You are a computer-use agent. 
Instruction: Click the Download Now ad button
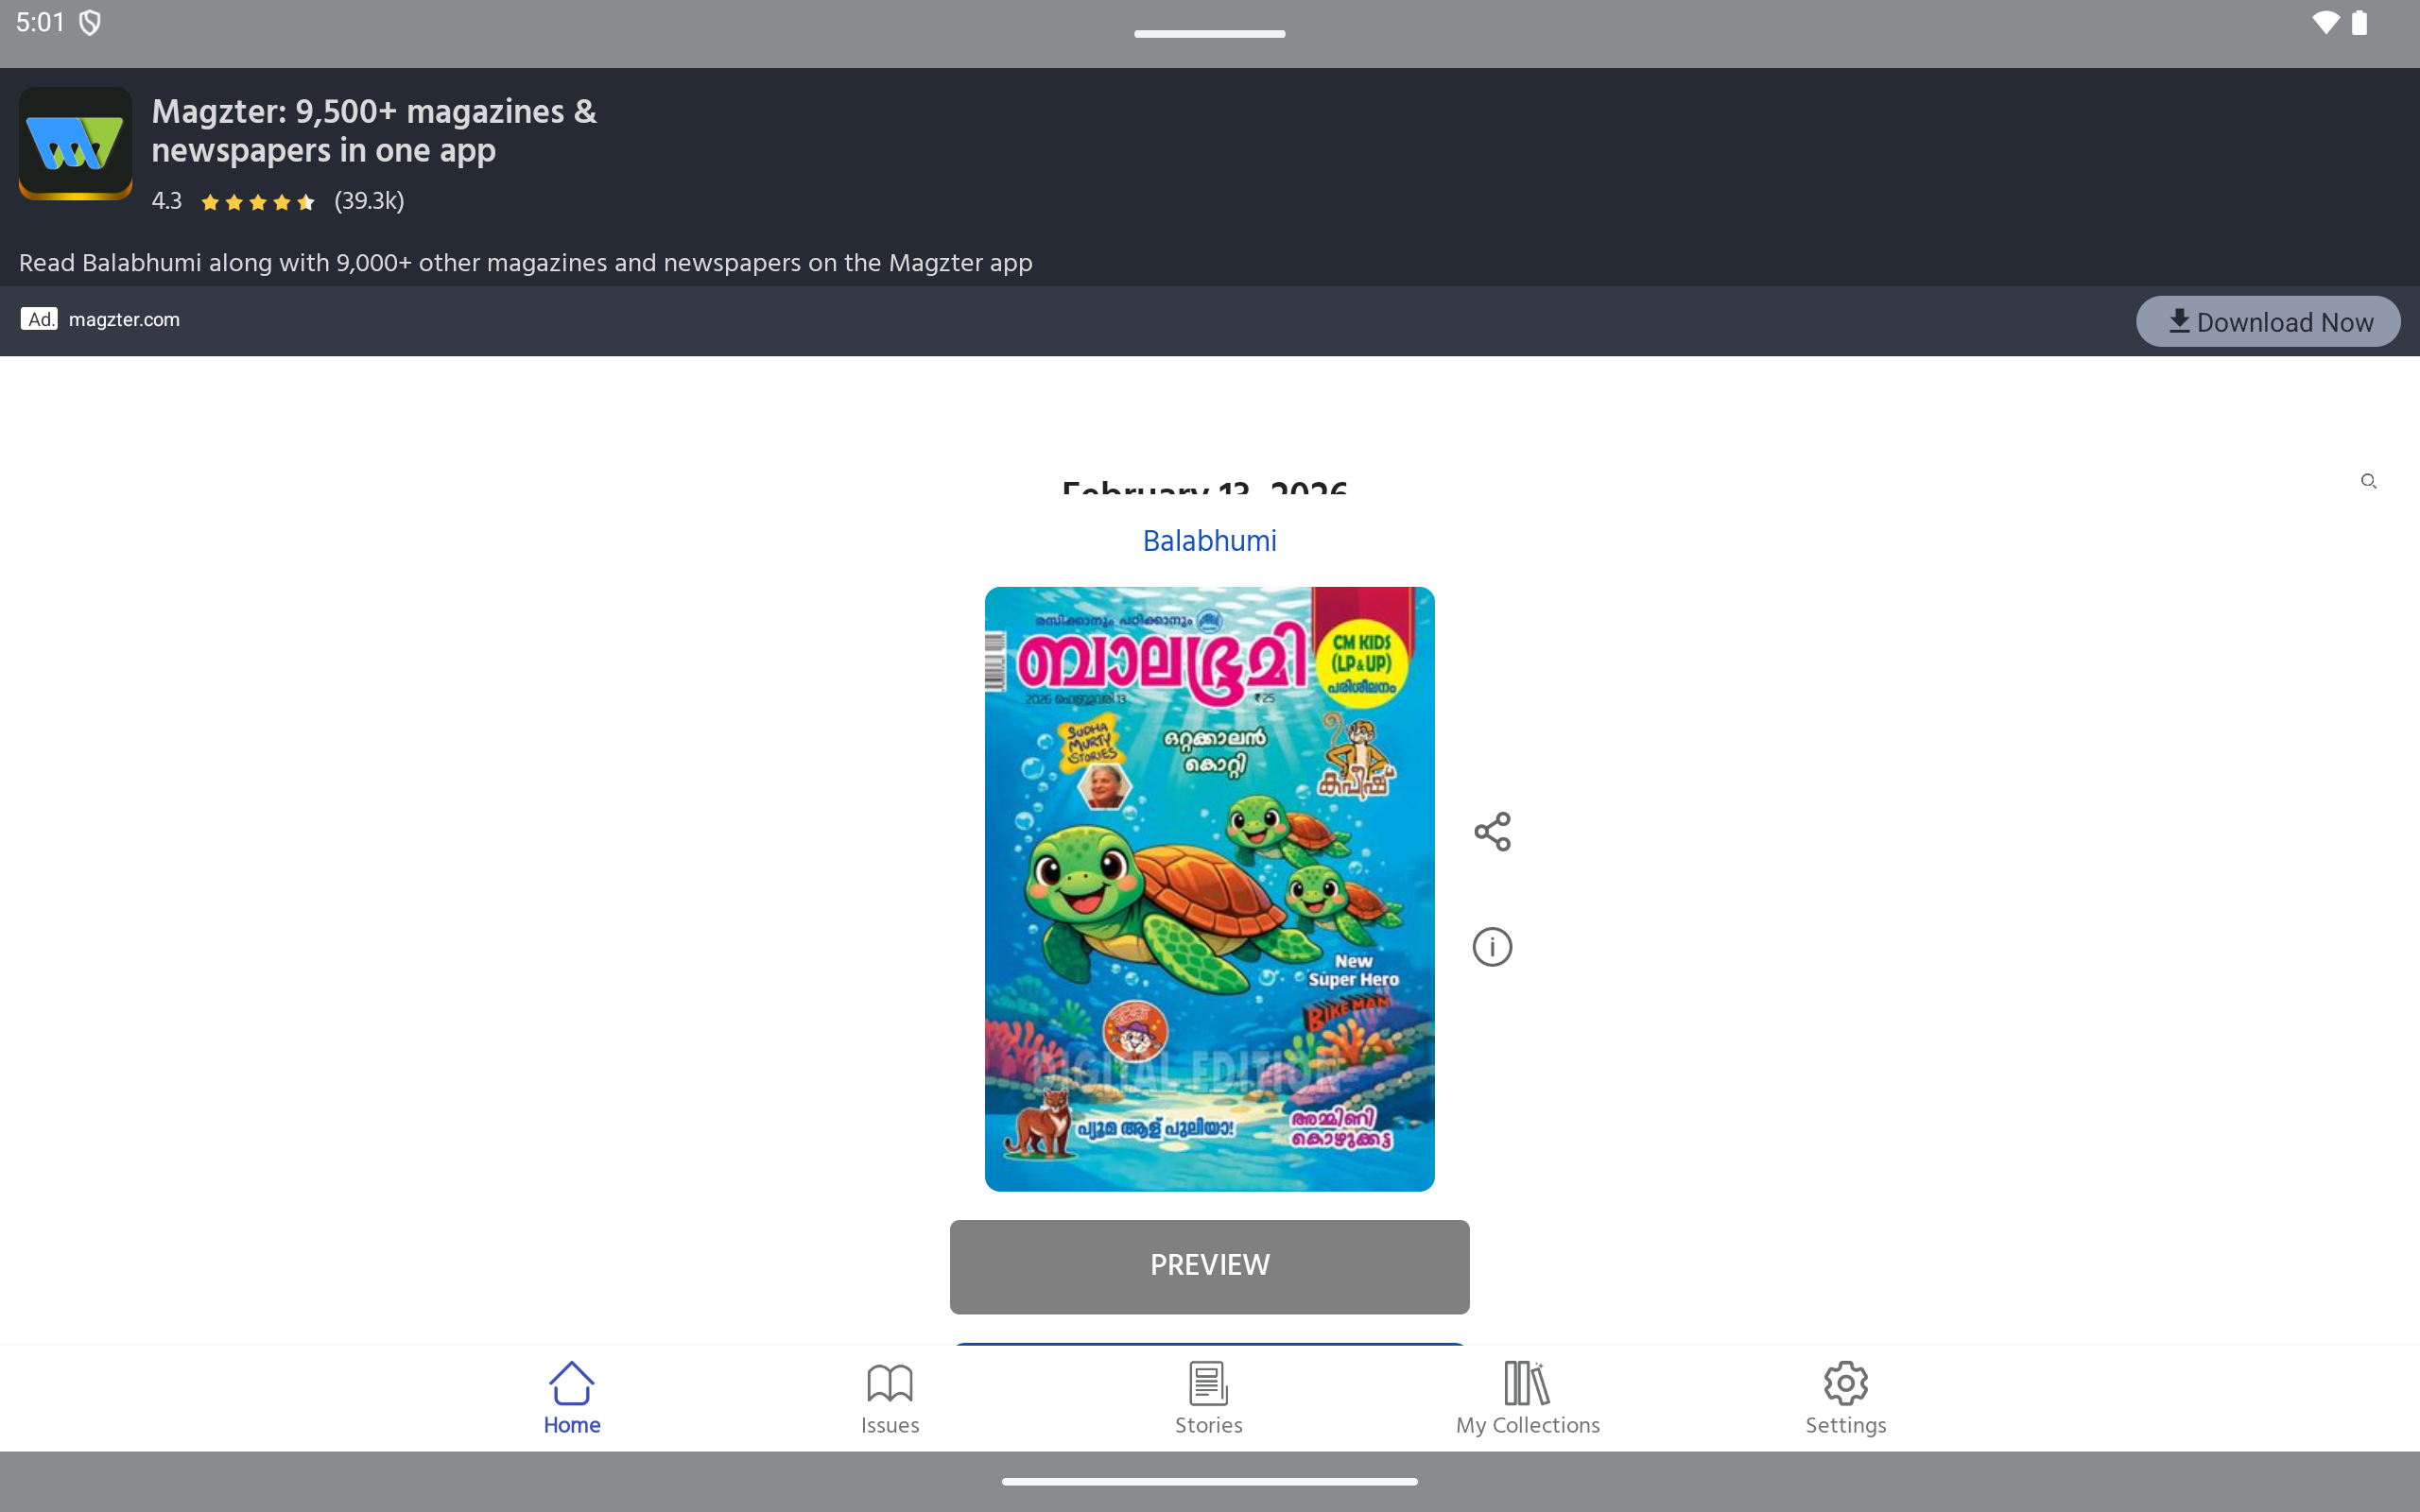2267,322
